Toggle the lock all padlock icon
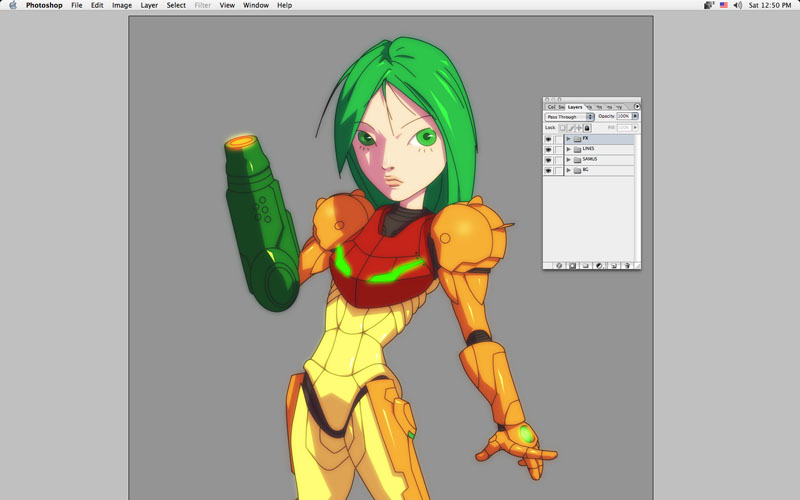This screenshot has height=500, width=800. point(587,128)
